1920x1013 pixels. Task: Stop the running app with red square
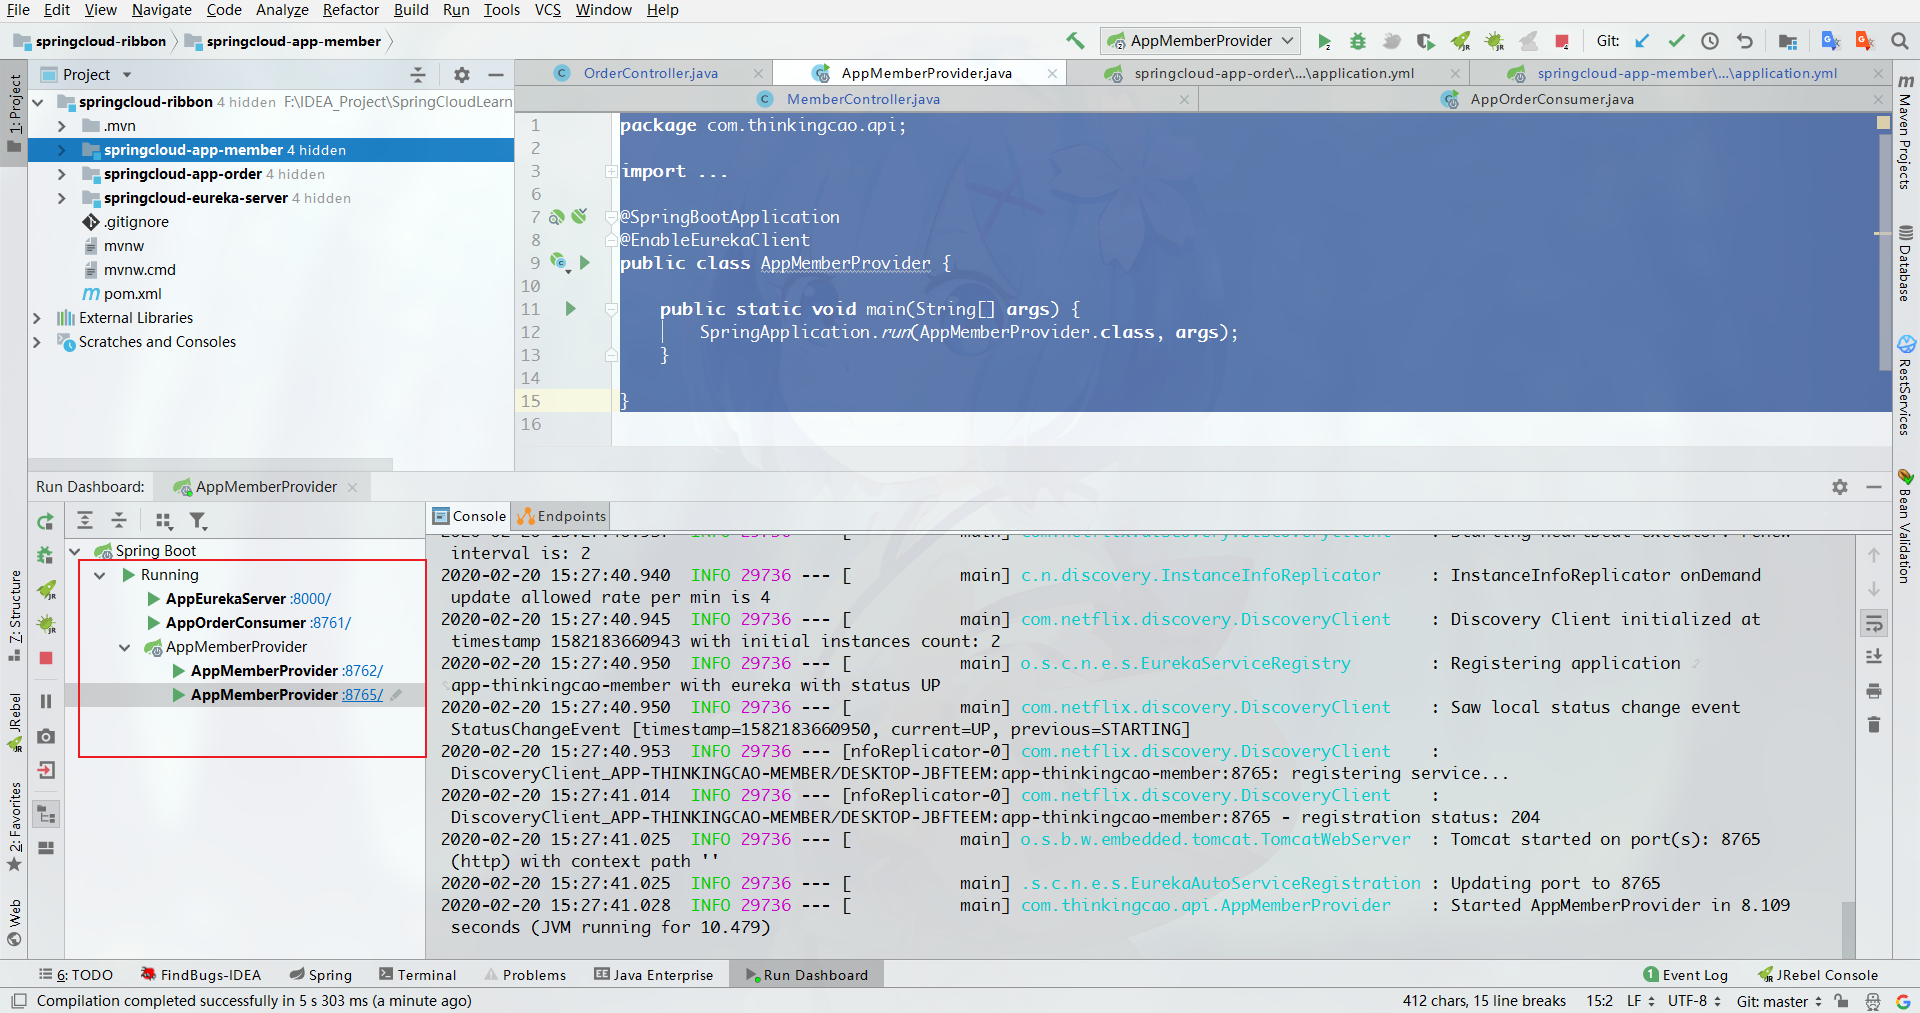pyautogui.click(x=1561, y=41)
